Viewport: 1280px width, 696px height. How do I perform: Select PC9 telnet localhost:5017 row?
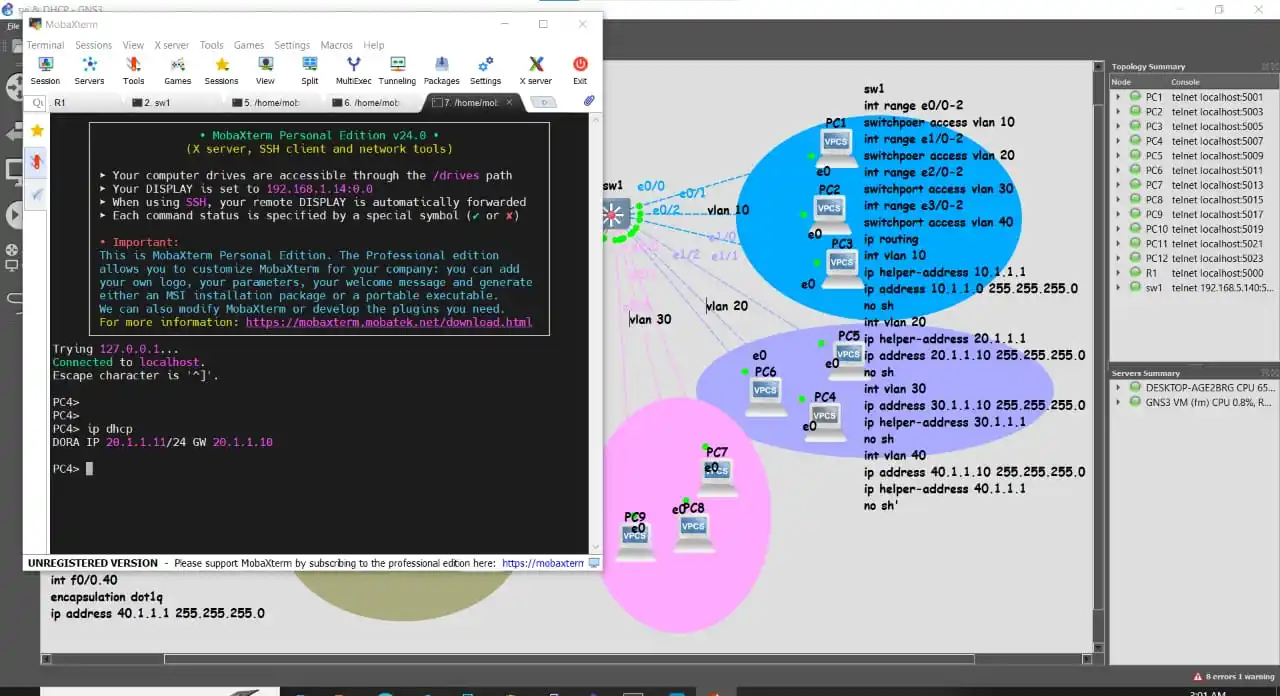[1195, 214]
